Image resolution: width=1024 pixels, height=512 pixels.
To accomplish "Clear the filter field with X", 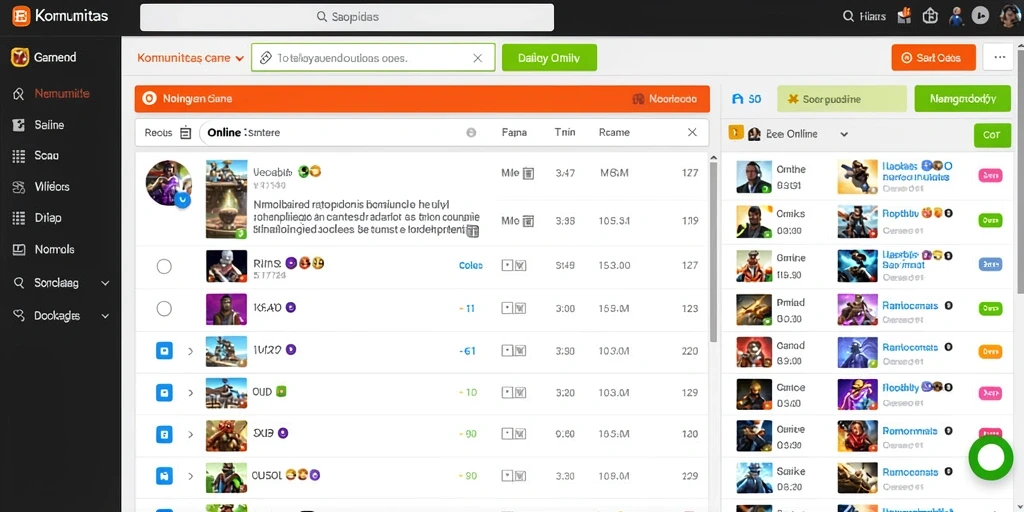I will tap(477, 58).
